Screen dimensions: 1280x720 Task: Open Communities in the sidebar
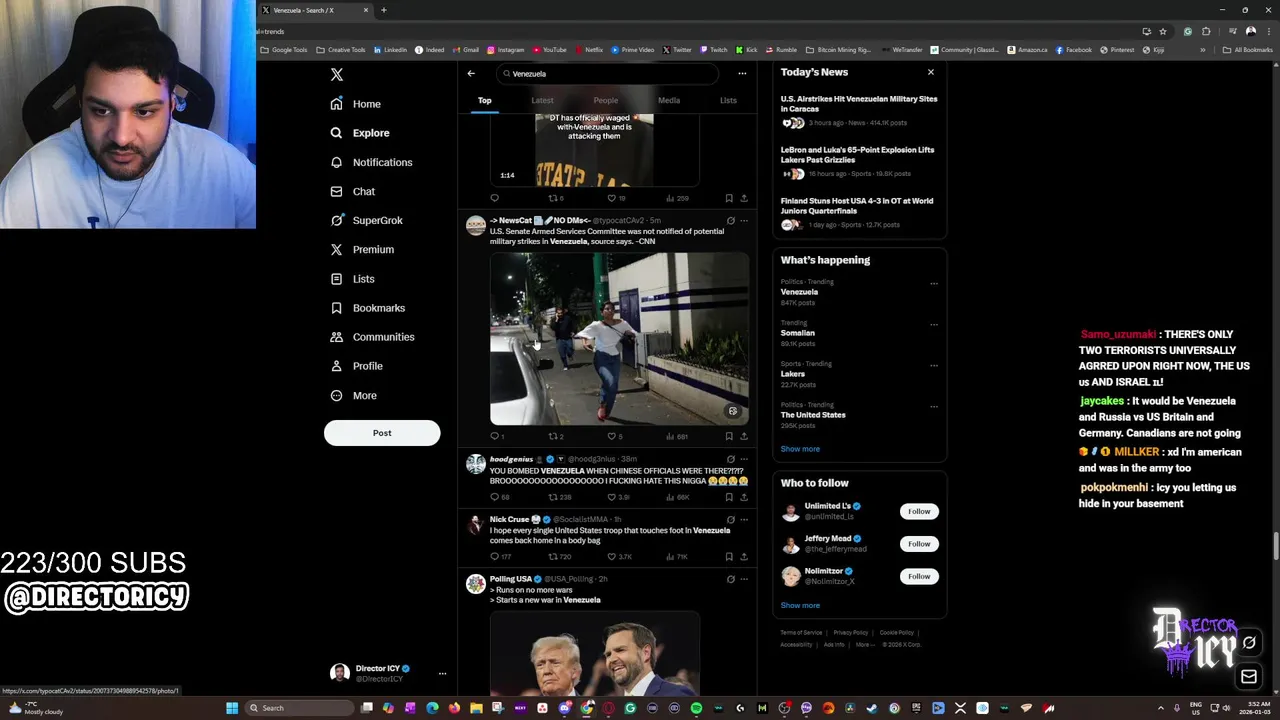pos(372,337)
